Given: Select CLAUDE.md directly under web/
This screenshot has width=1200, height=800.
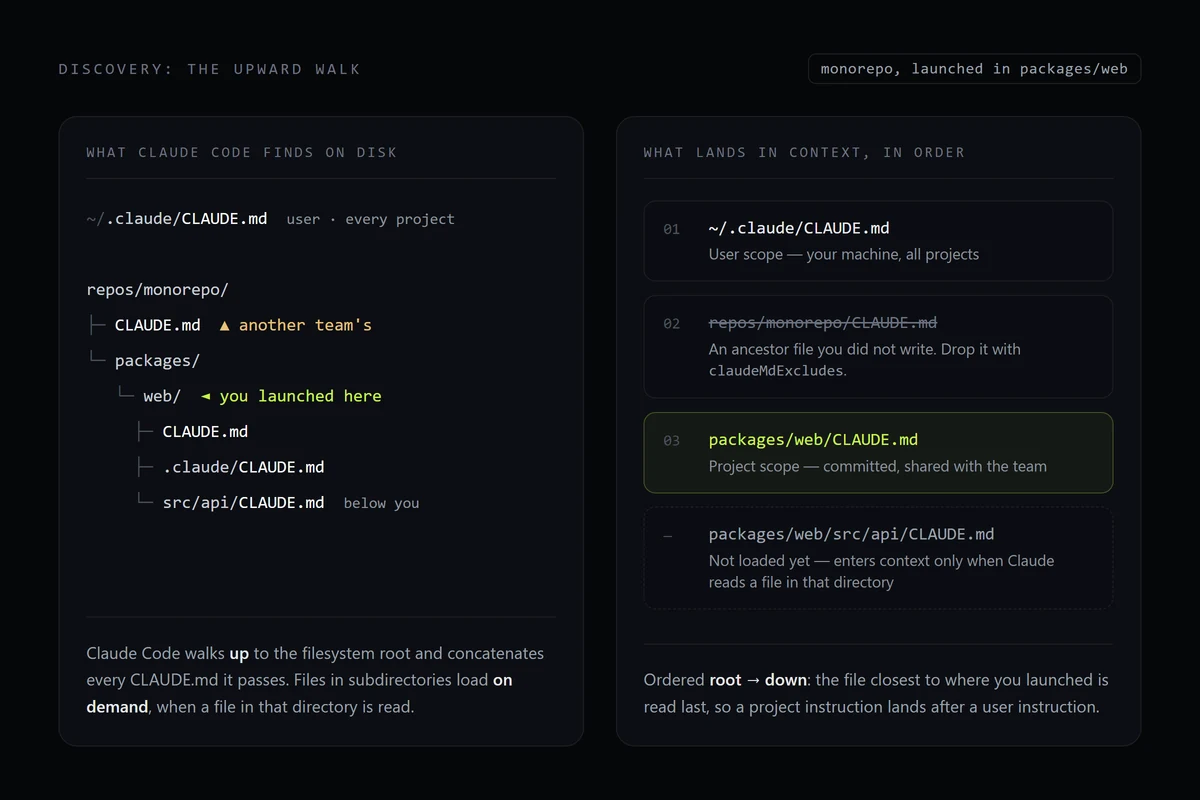Looking at the screenshot, I should [205, 432].
